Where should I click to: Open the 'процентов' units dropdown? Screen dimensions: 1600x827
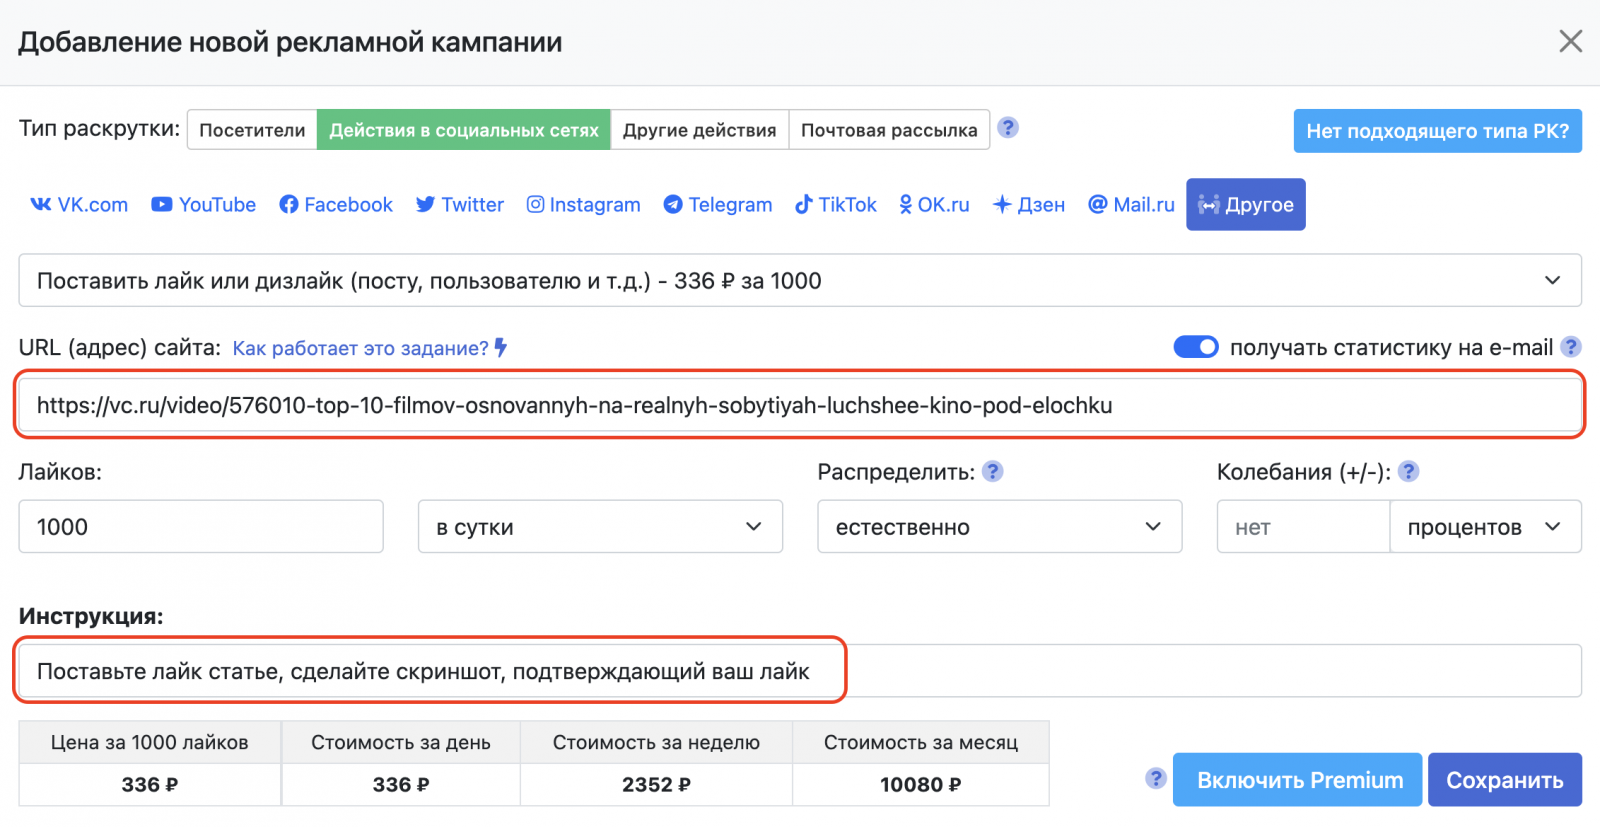tap(1484, 527)
